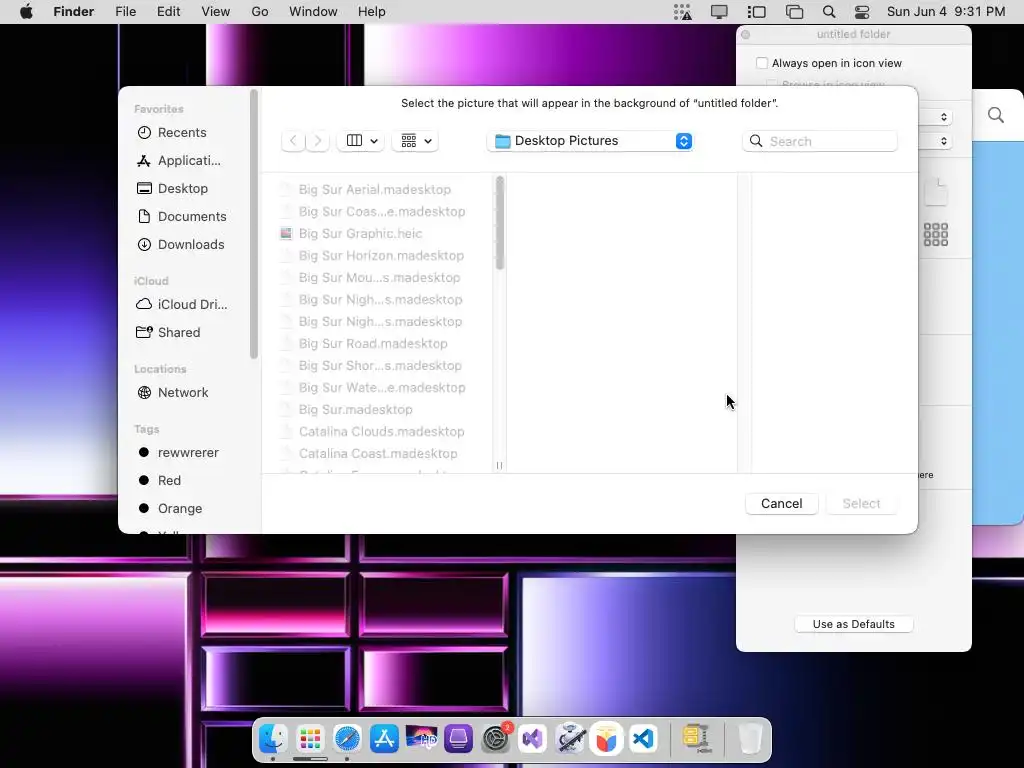
Task: Go back with the left chevron button
Action: point(293,141)
